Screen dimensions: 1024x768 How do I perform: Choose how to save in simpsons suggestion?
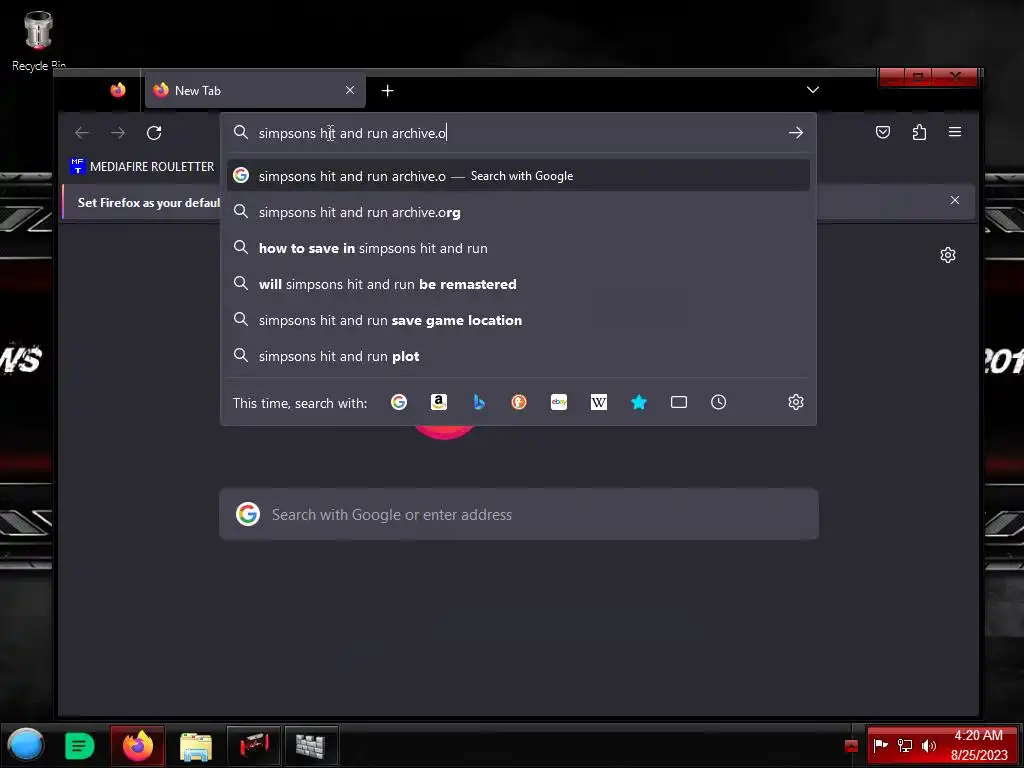518,248
